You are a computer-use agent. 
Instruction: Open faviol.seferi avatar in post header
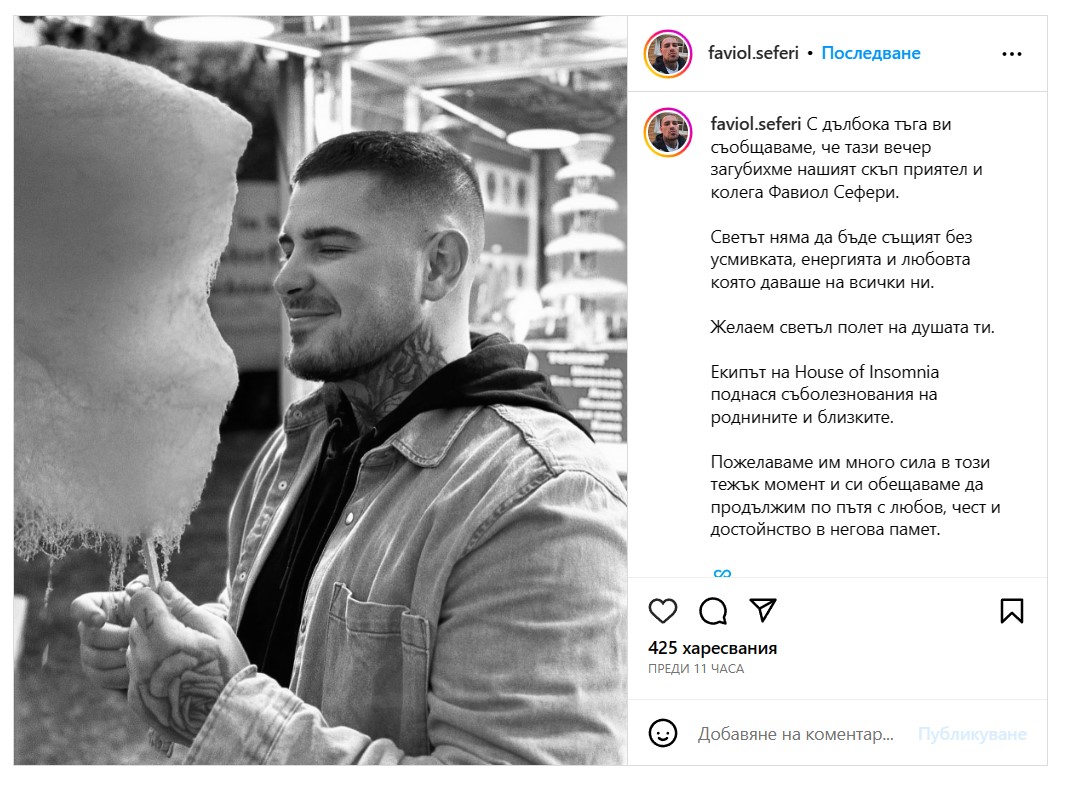coord(668,54)
